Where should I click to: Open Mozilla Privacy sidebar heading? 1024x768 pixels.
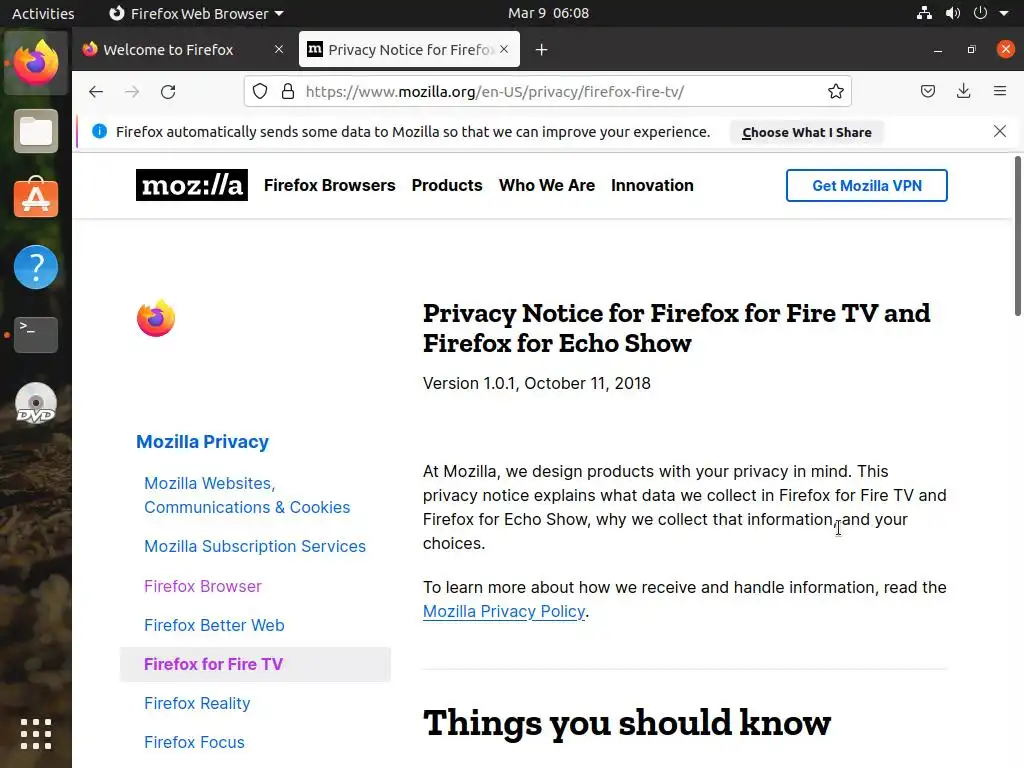(x=202, y=441)
